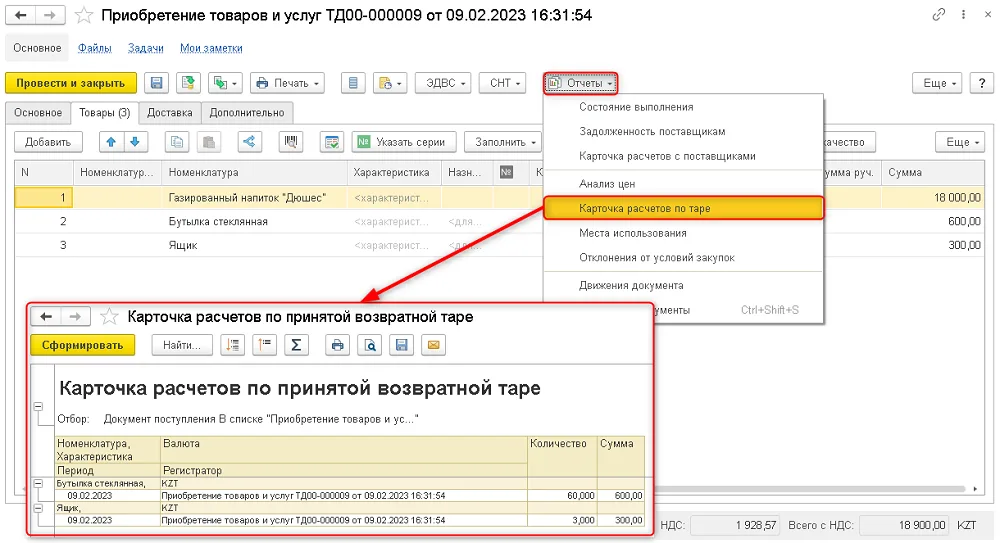Select Карточка расчетов по таре menu item
This screenshot has width=1000, height=543.
[x=683, y=208]
